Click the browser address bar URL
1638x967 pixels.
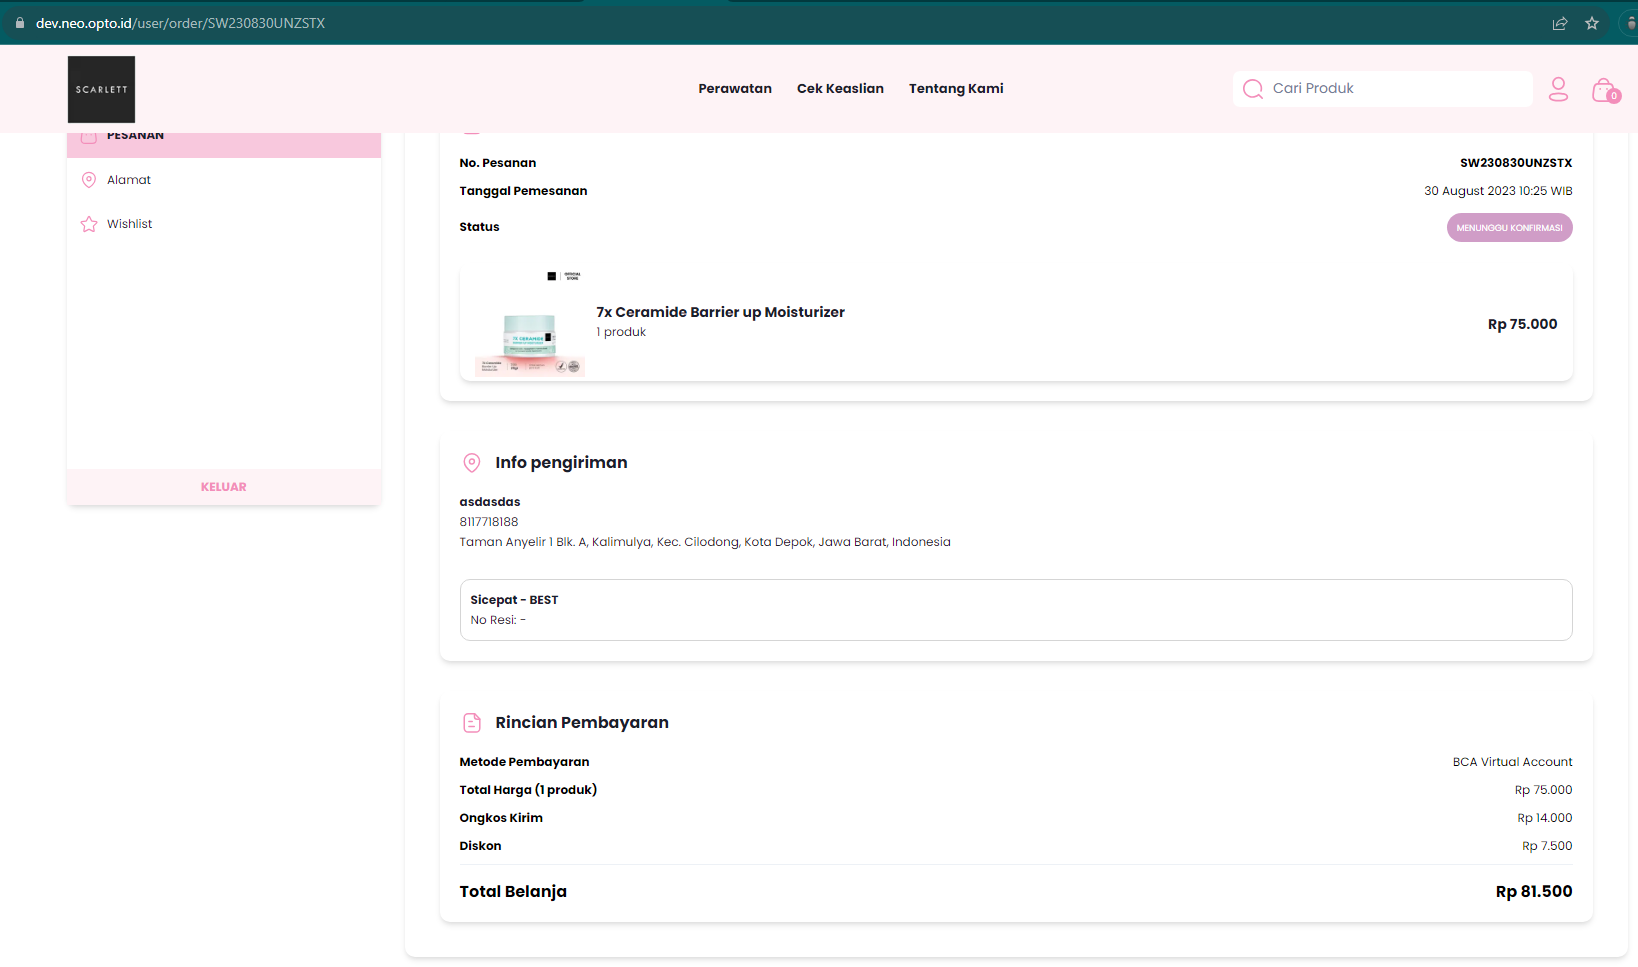click(x=180, y=23)
